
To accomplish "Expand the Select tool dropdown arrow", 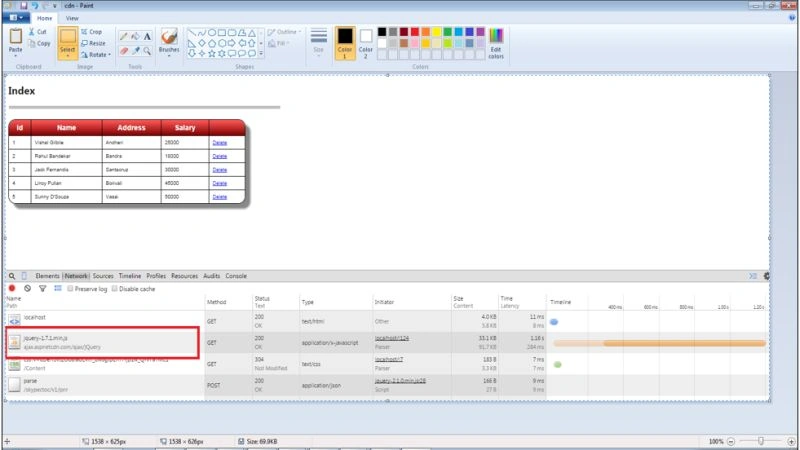I will tap(67, 56).
